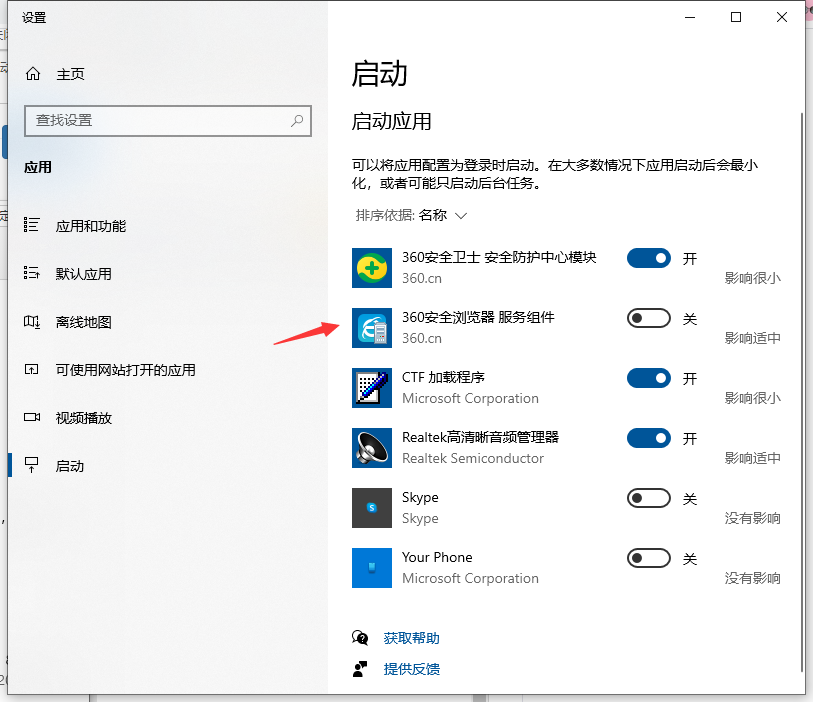Viewport: 813px width, 702px height.
Task: Click the 视频播放 video icon in sidebar
Action: 34,418
